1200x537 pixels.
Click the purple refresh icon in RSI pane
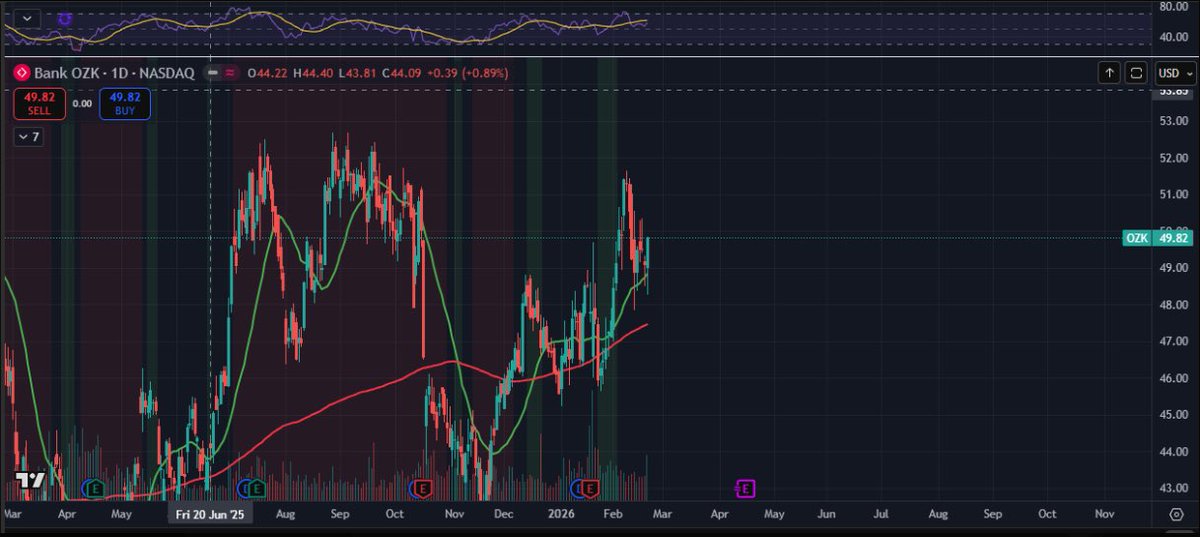pyautogui.click(x=65, y=18)
